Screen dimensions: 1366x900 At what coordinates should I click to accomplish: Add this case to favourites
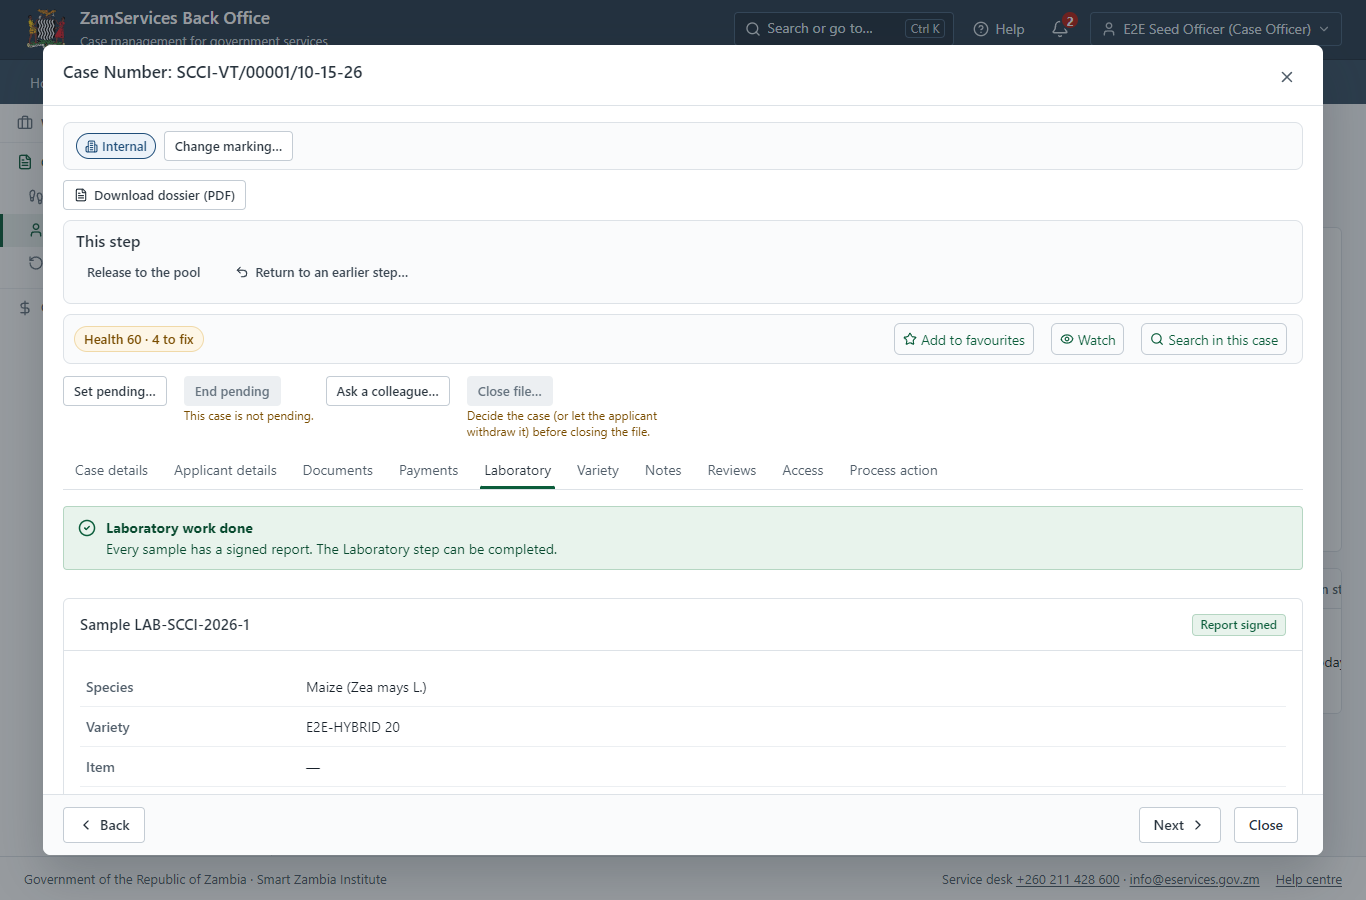click(x=964, y=339)
